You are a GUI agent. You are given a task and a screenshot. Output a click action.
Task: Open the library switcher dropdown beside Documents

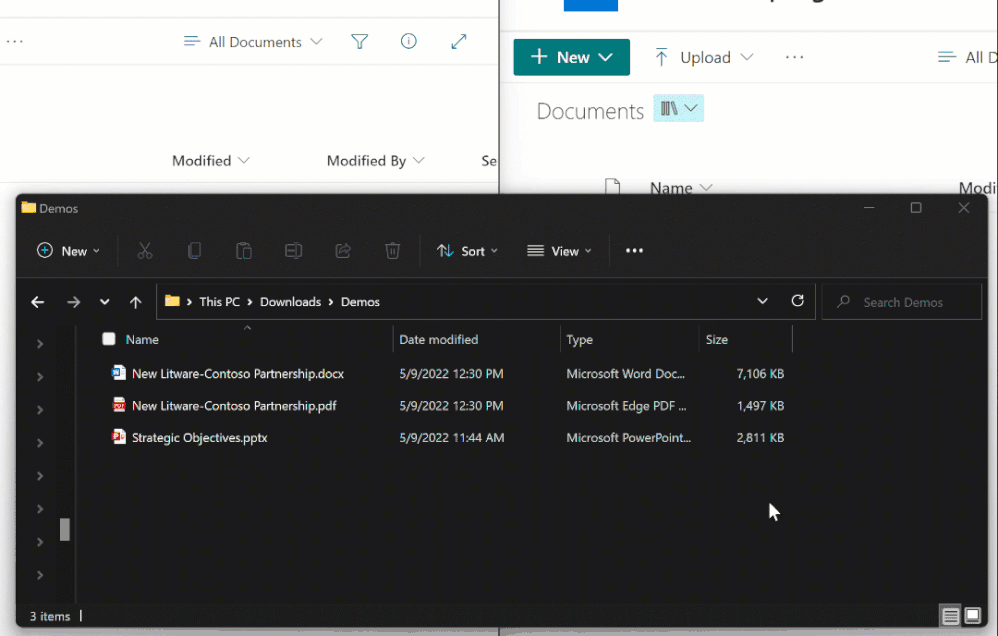point(678,108)
